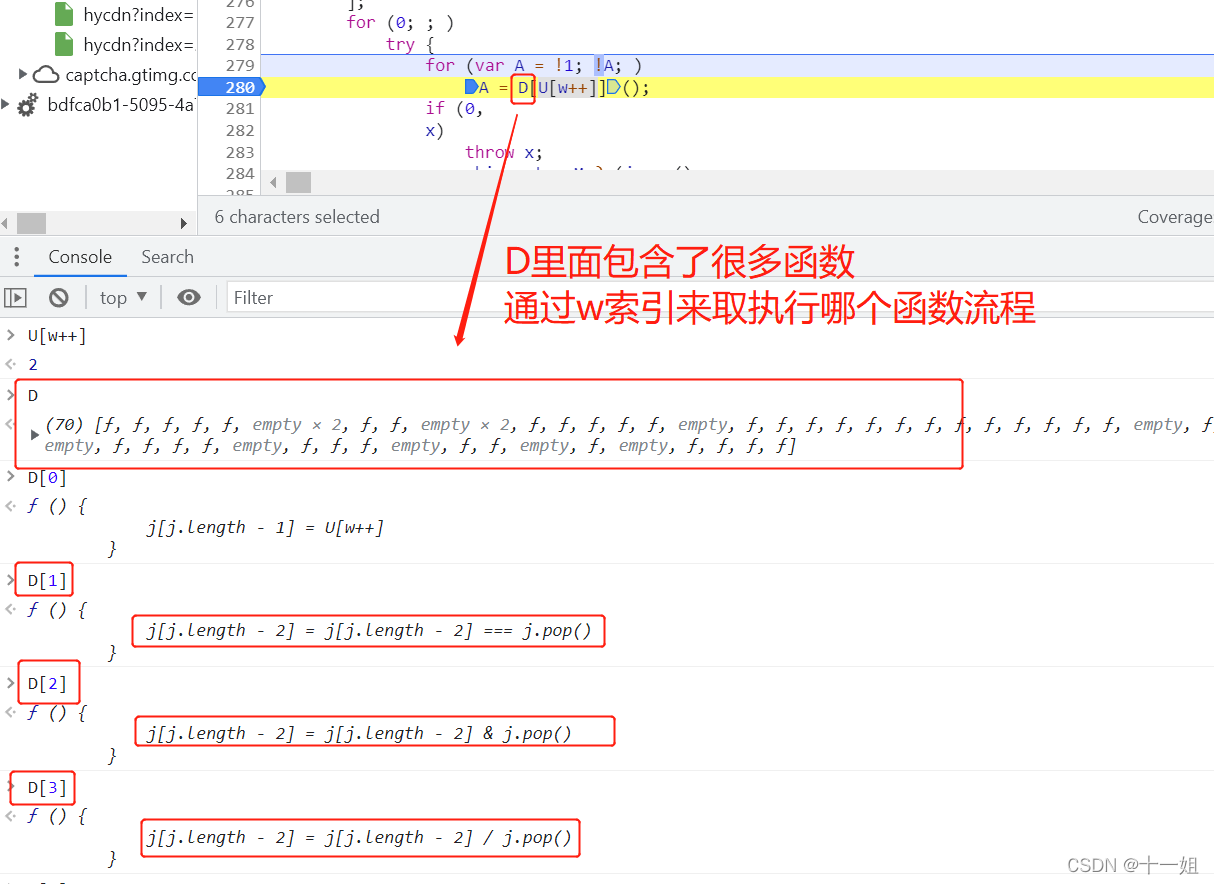Click line number 283 in gutter
The height and width of the screenshot is (884, 1214).
[x=240, y=152]
